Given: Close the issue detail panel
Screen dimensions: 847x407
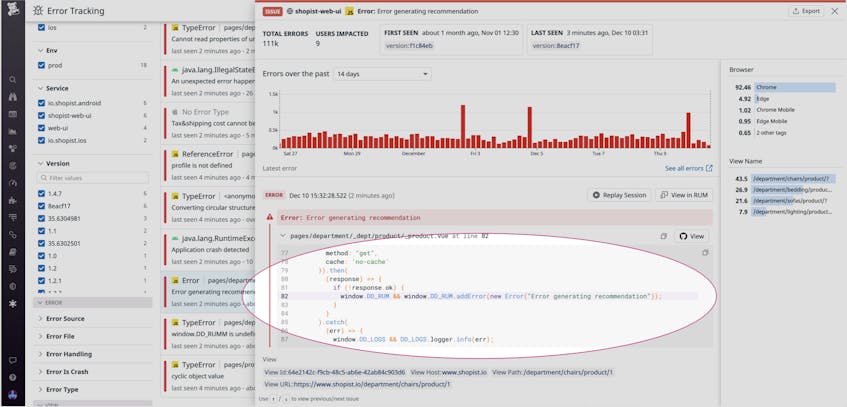Looking at the screenshot, I should pos(835,11).
